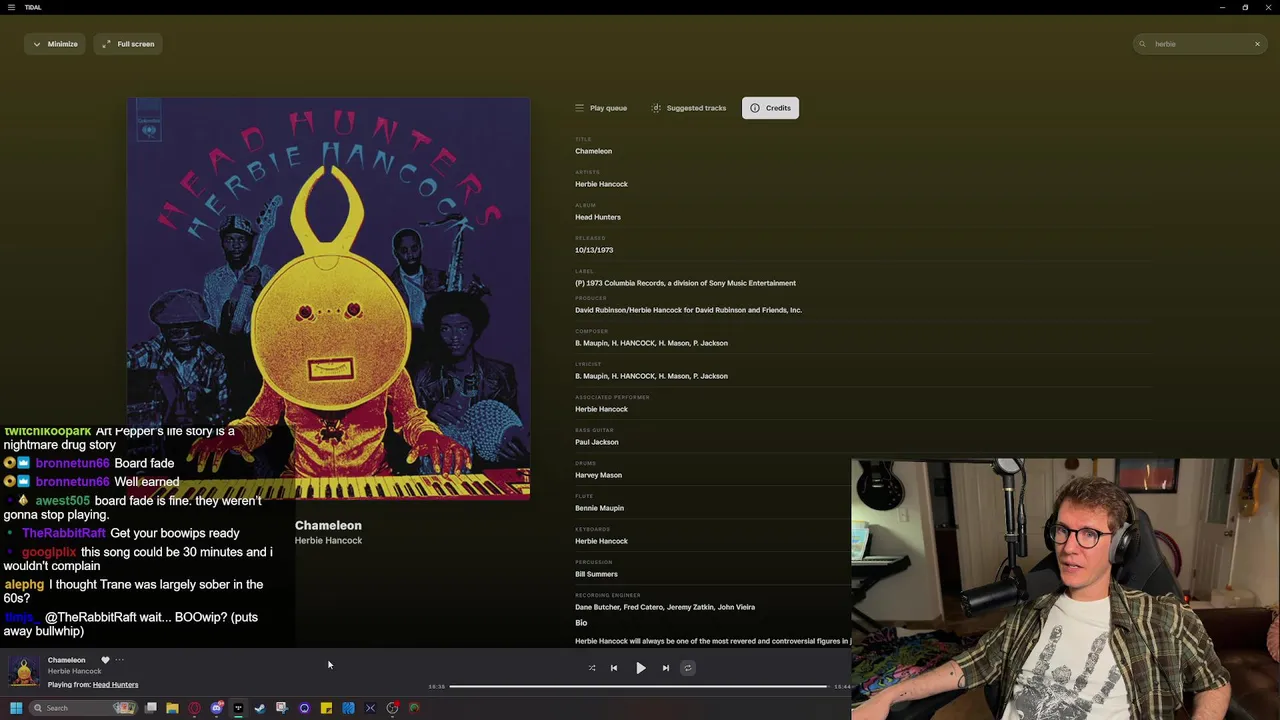
Task: Open the Windows Start menu
Action: point(16,708)
